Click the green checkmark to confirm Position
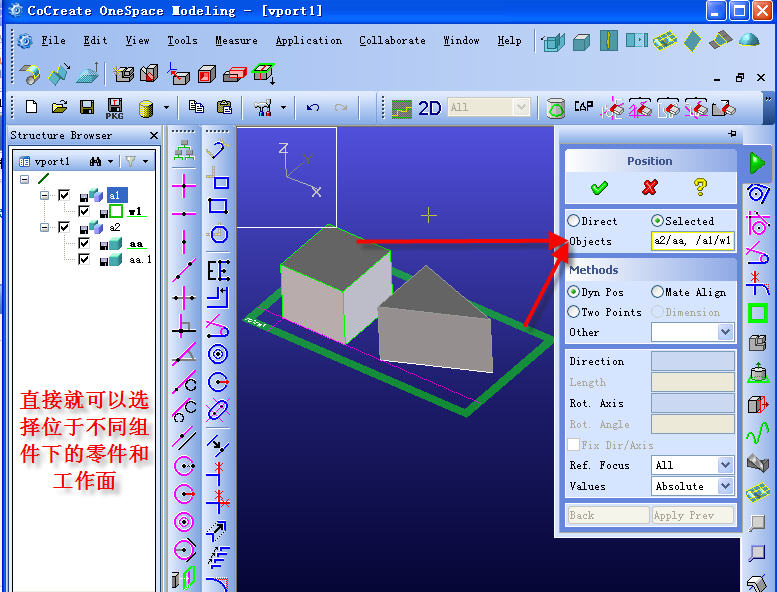 pyautogui.click(x=599, y=188)
